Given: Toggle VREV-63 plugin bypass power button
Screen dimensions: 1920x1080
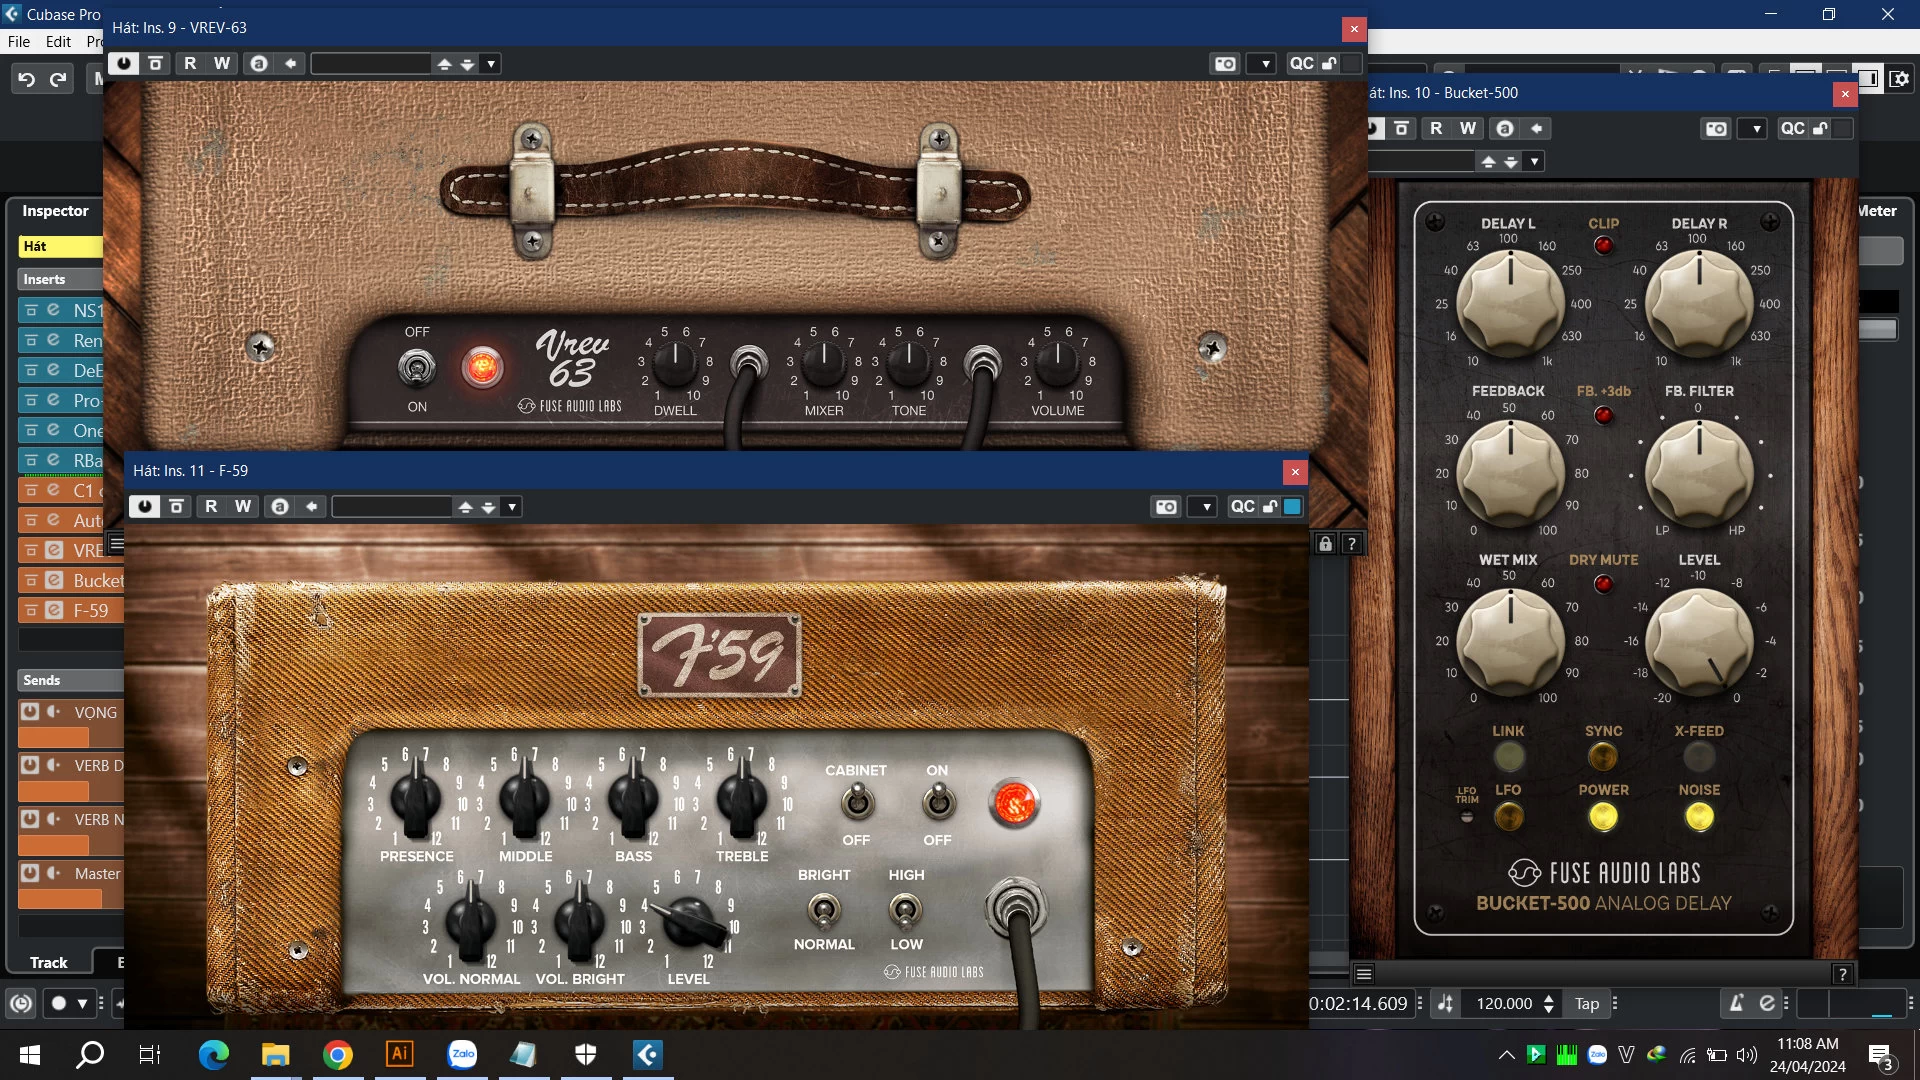Looking at the screenshot, I should 124,64.
